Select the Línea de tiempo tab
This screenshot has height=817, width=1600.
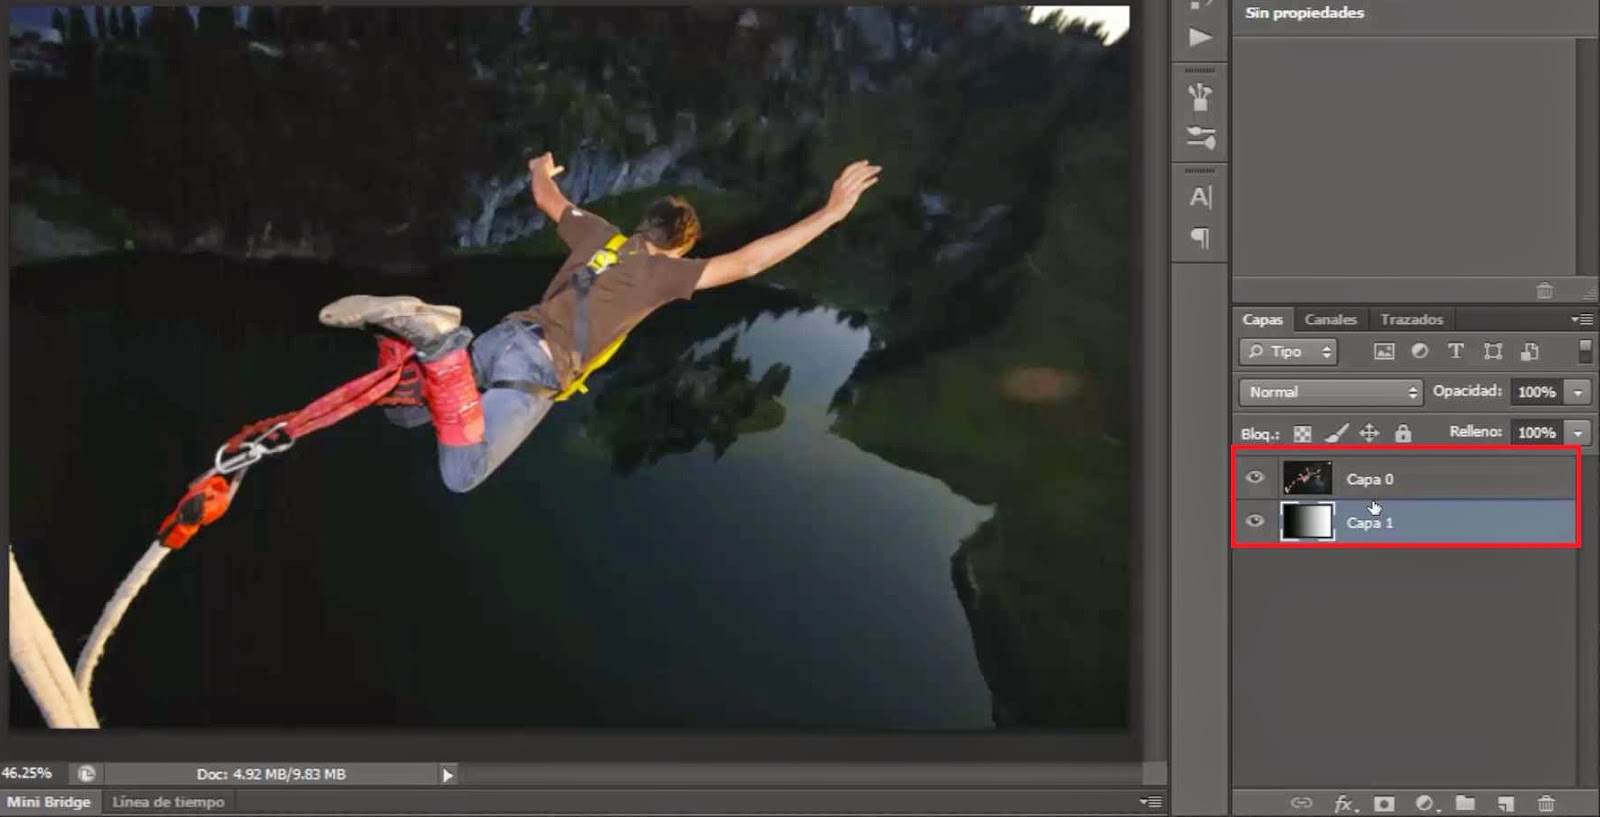click(168, 802)
